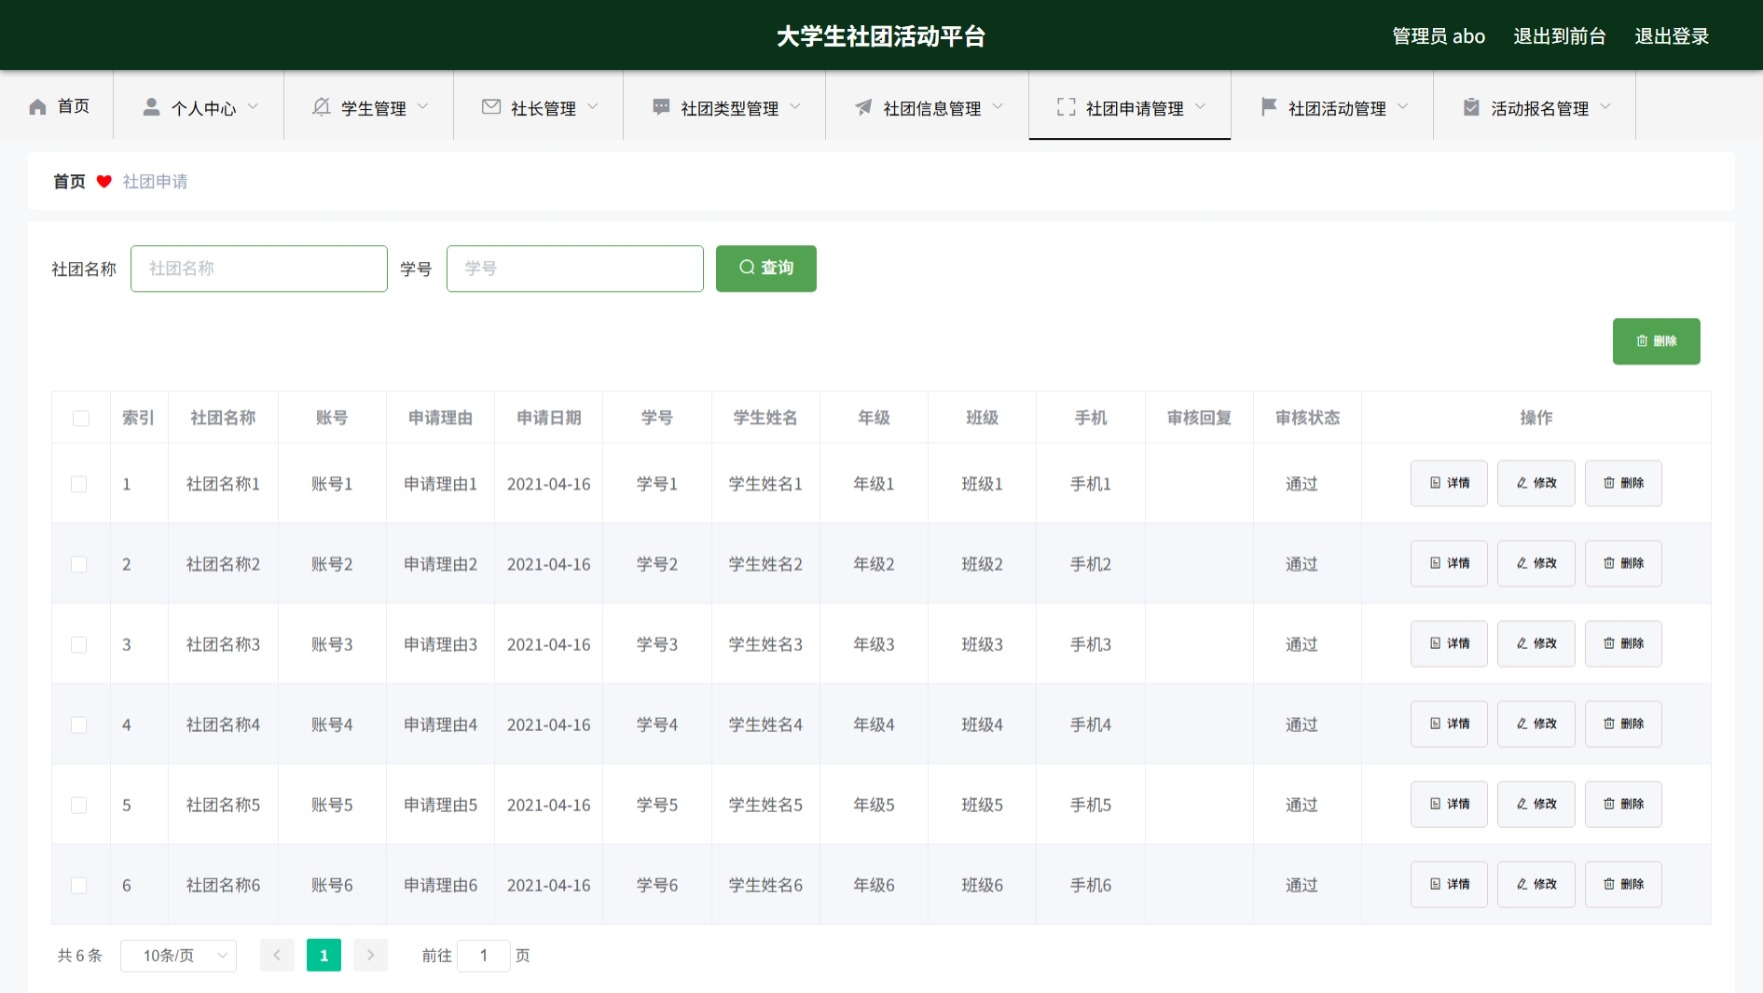Expand the 社长管理 dropdown arrow
Image resolution: width=1763 pixels, height=993 pixels.
pyautogui.click(x=593, y=107)
